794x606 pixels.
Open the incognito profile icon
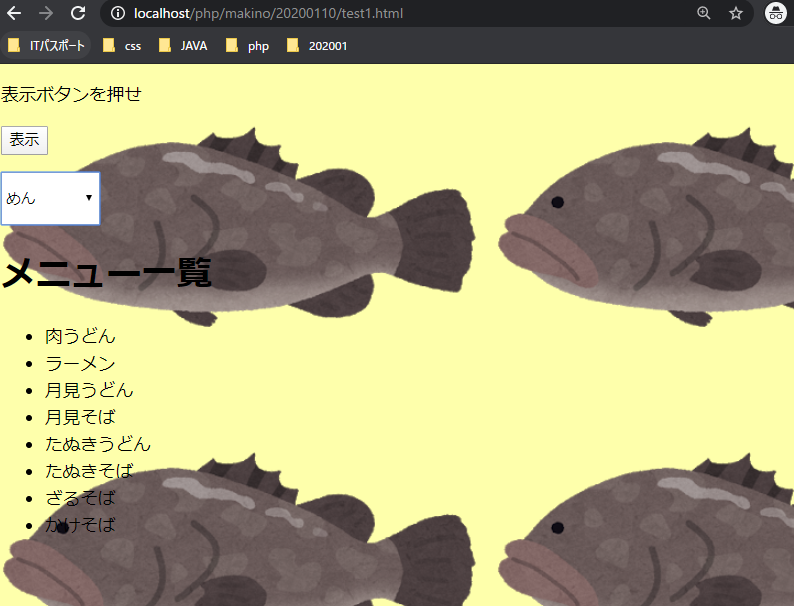(775, 13)
